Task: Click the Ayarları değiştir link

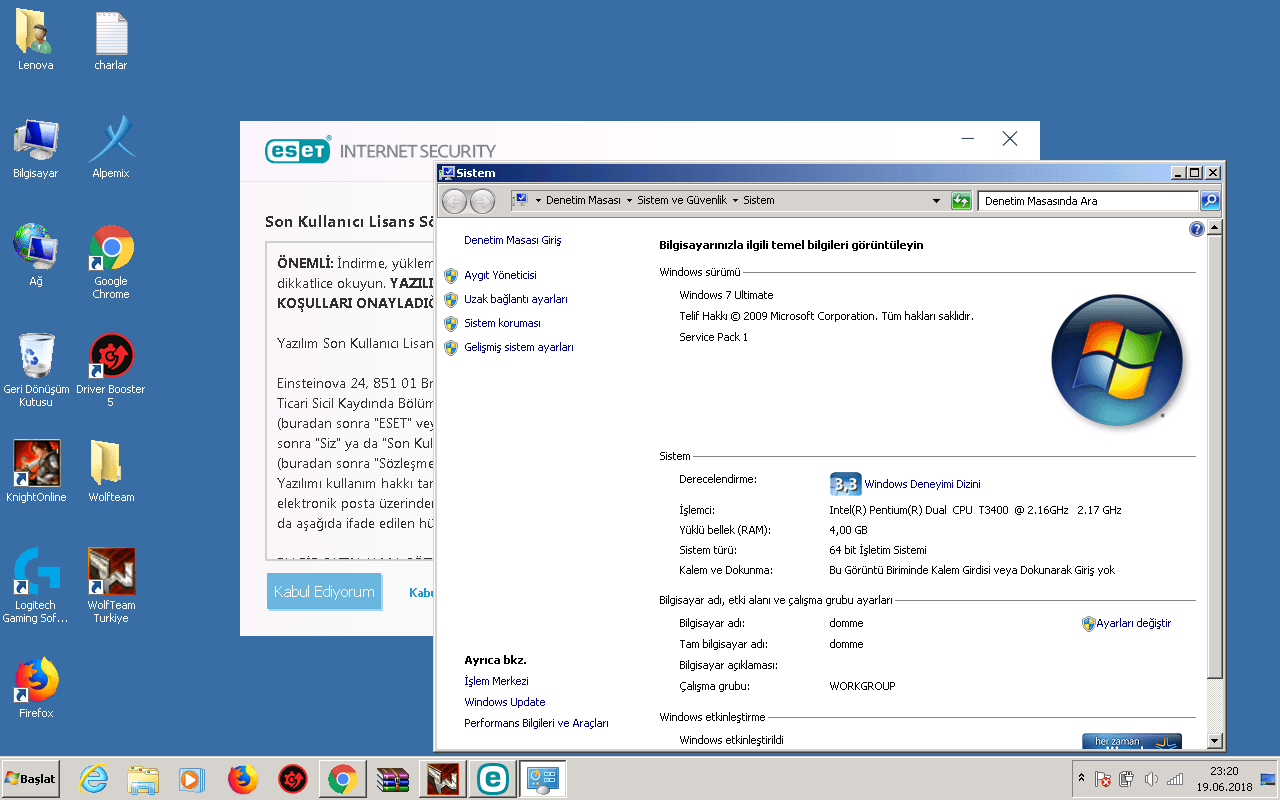Action: [1133, 623]
